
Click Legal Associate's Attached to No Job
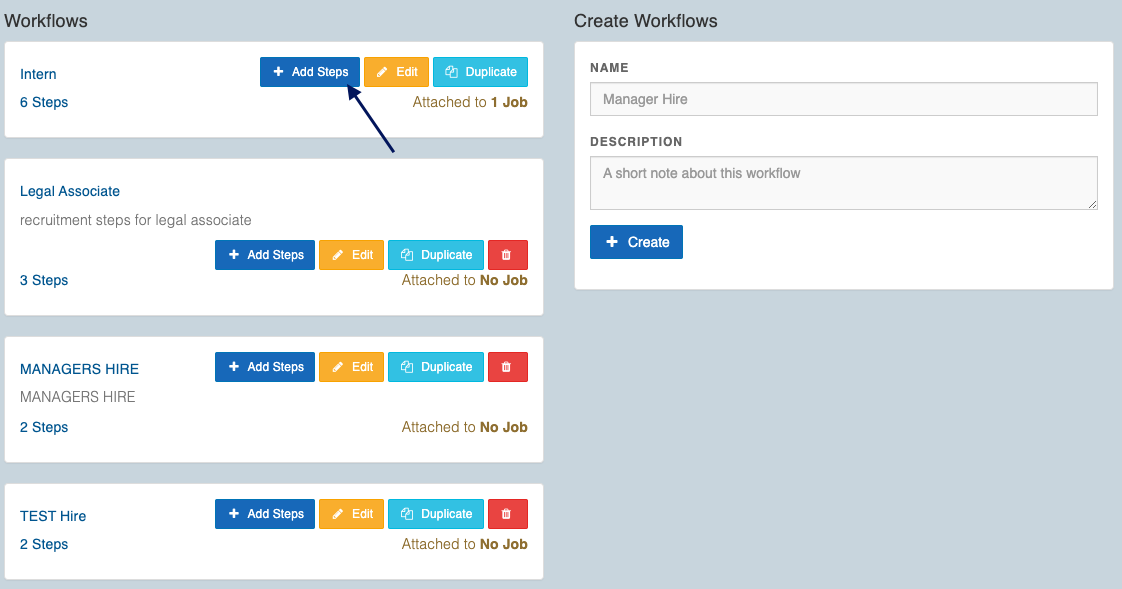[x=464, y=281]
